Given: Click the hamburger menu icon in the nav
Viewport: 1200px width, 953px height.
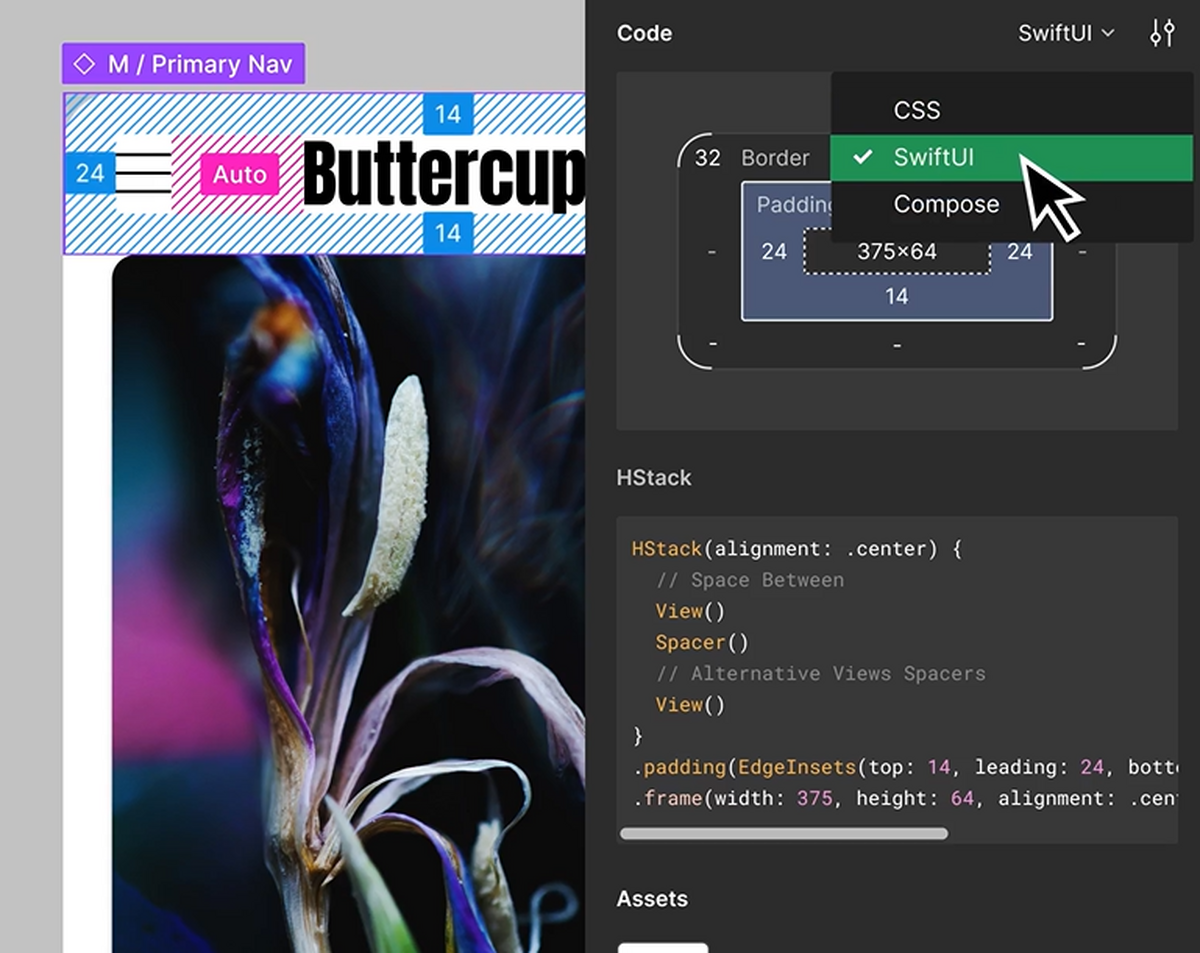Looking at the screenshot, I should tap(143, 175).
